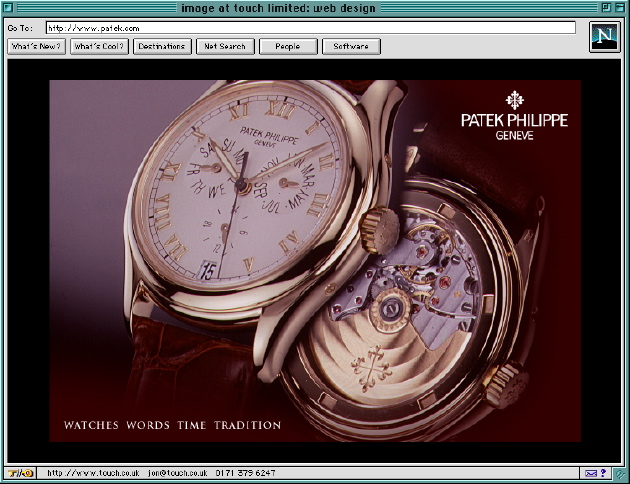Viewport: 630px width, 484px height.
Task: Click the question mark icon in status bar
Action: (x=603, y=473)
